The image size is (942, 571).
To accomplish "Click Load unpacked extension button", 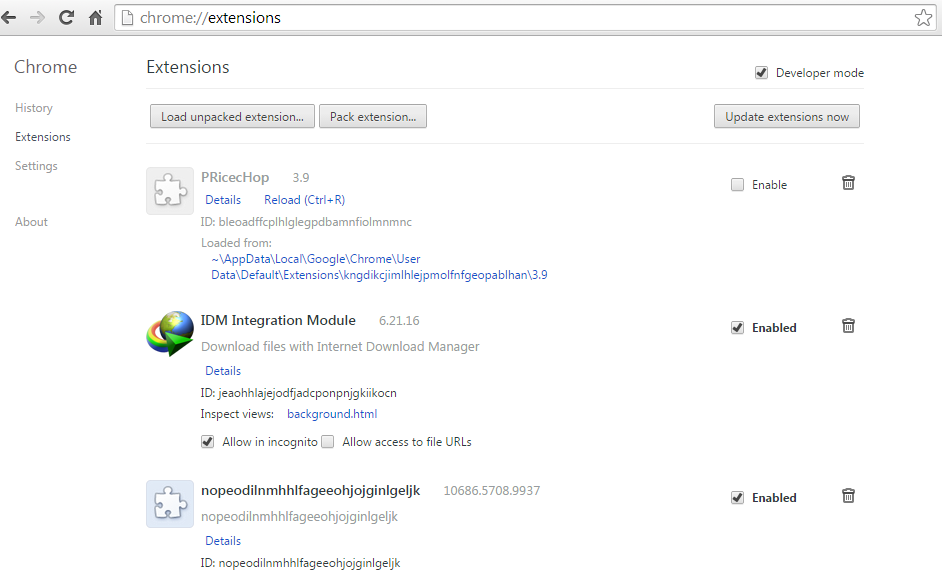I will pos(232,117).
